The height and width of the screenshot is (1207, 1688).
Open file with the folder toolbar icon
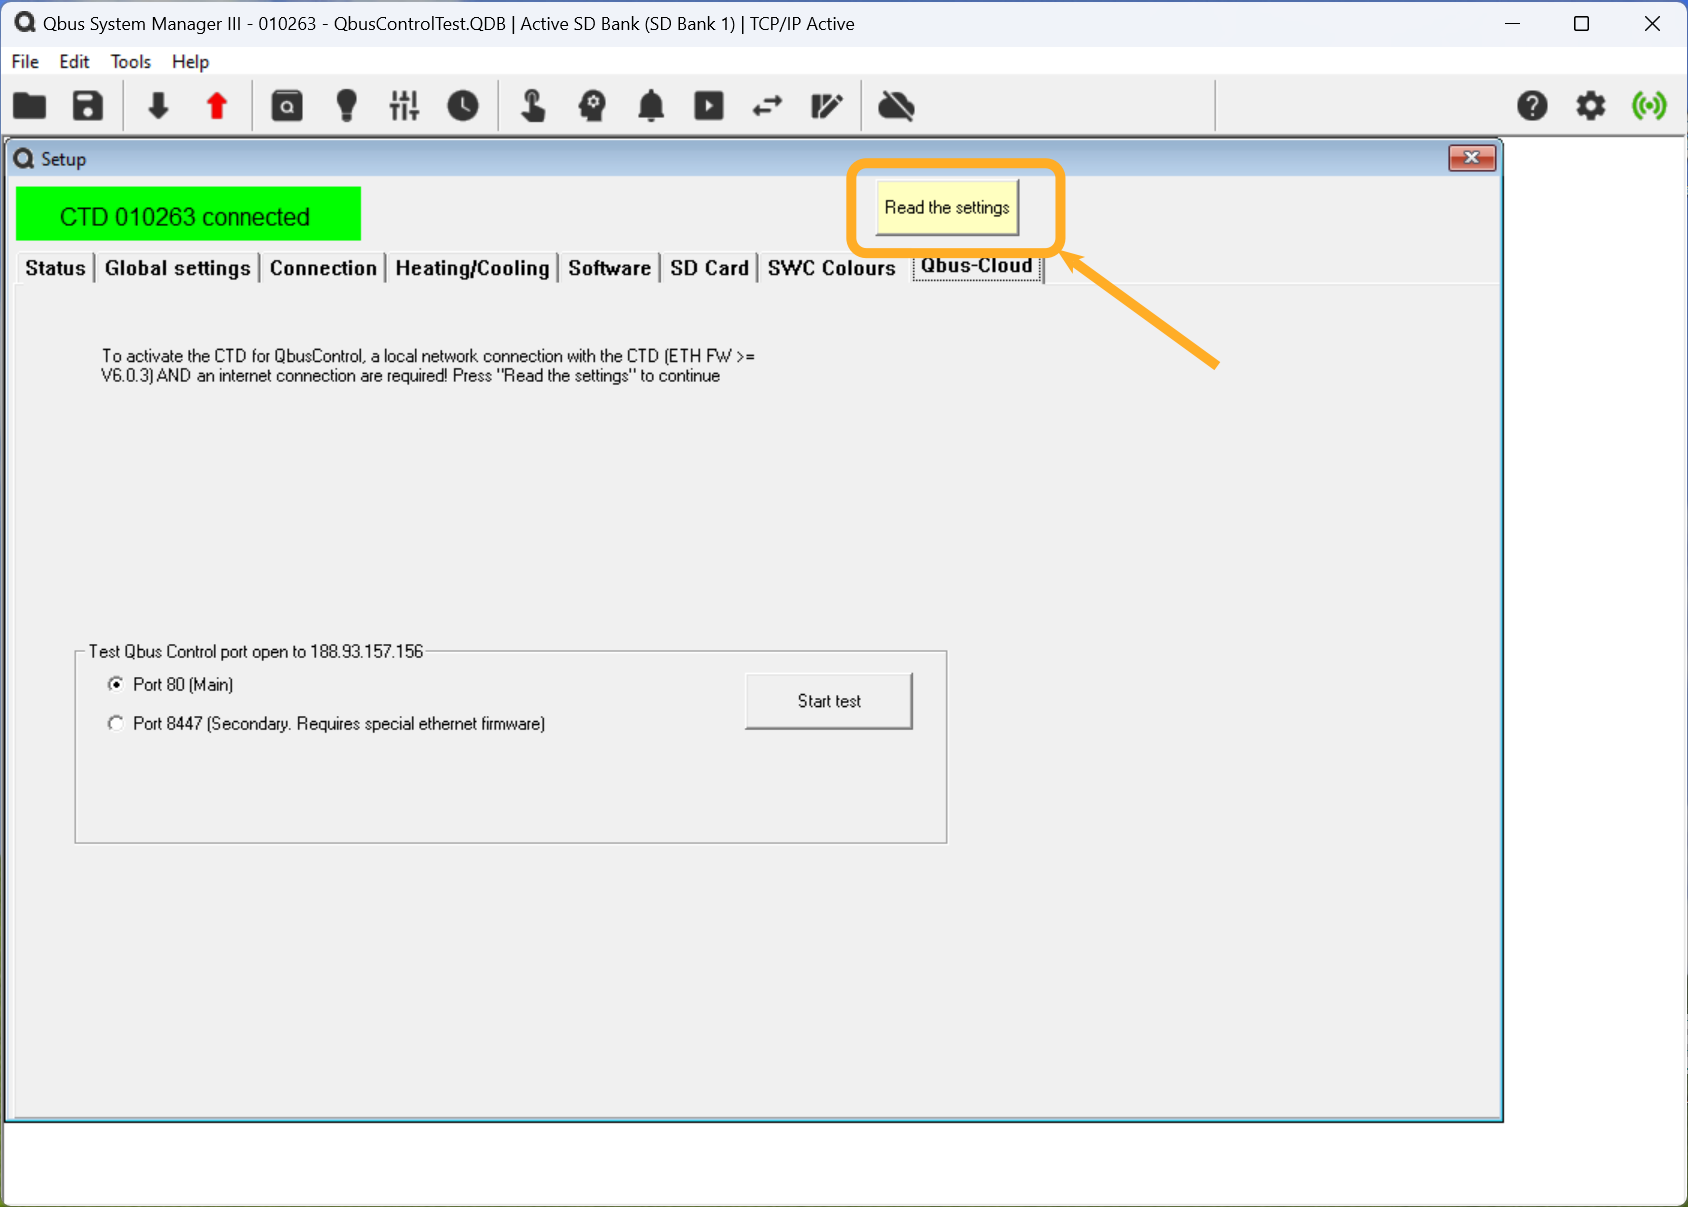[x=30, y=105]
